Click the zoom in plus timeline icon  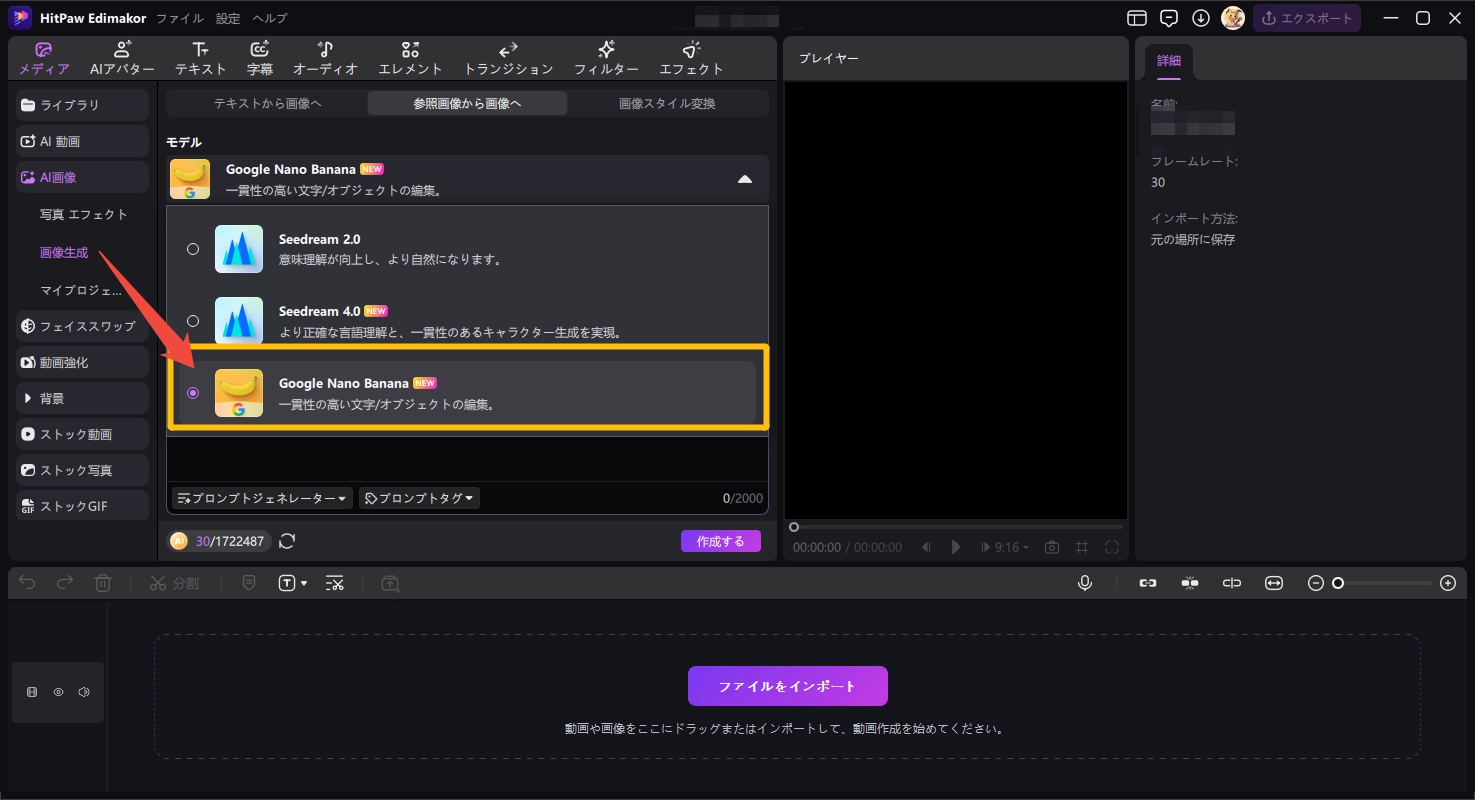(1447, 583)
